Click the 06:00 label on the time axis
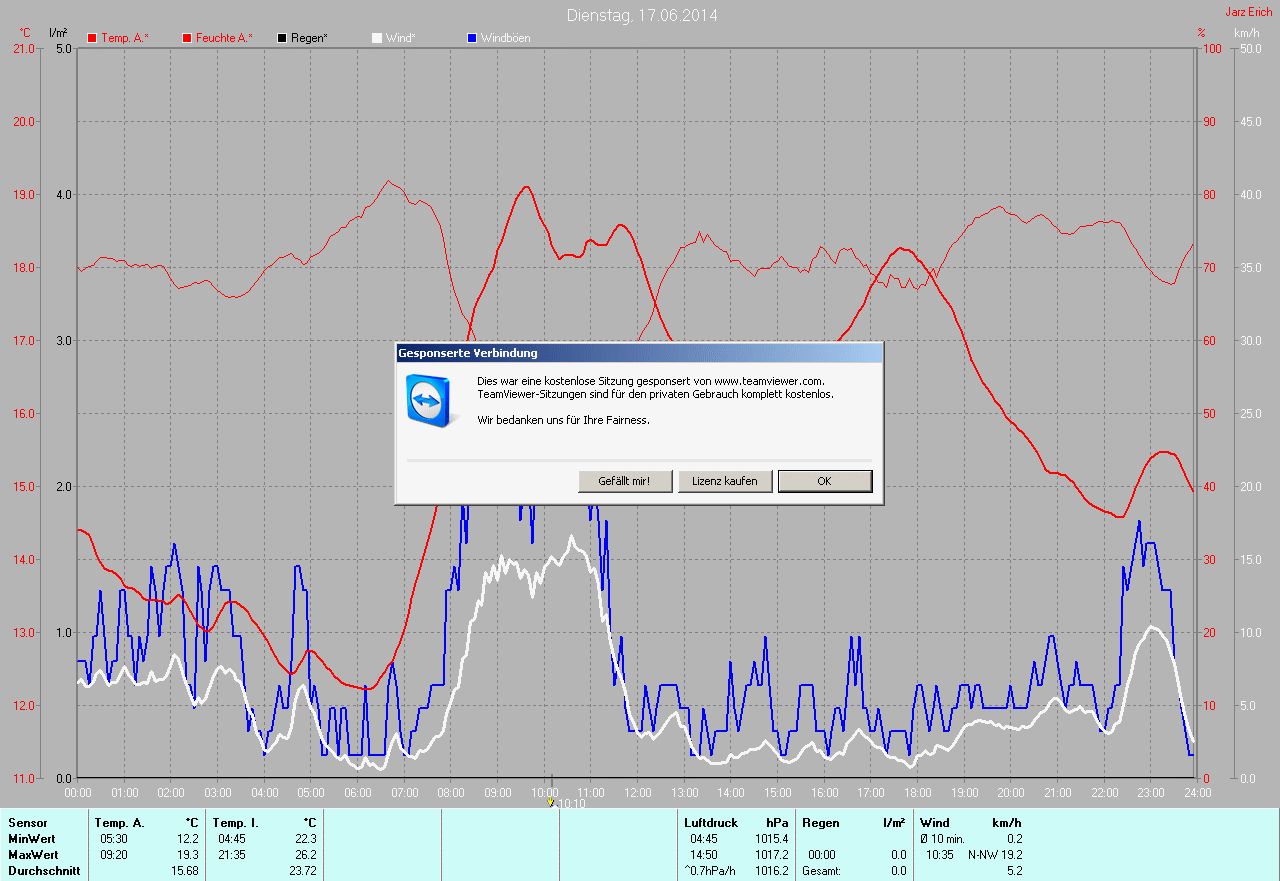Screen dimensions: 1280x881 pyautogui.click(x=357, y=793)
